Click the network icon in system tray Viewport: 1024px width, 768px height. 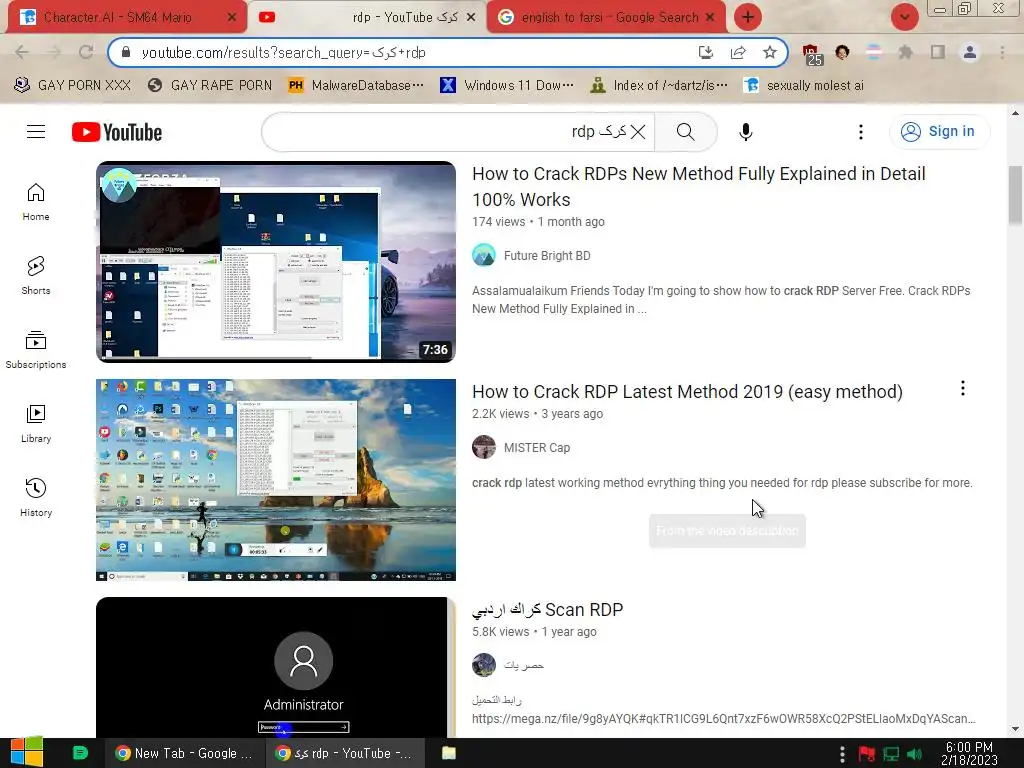click(x=891, y=754)
